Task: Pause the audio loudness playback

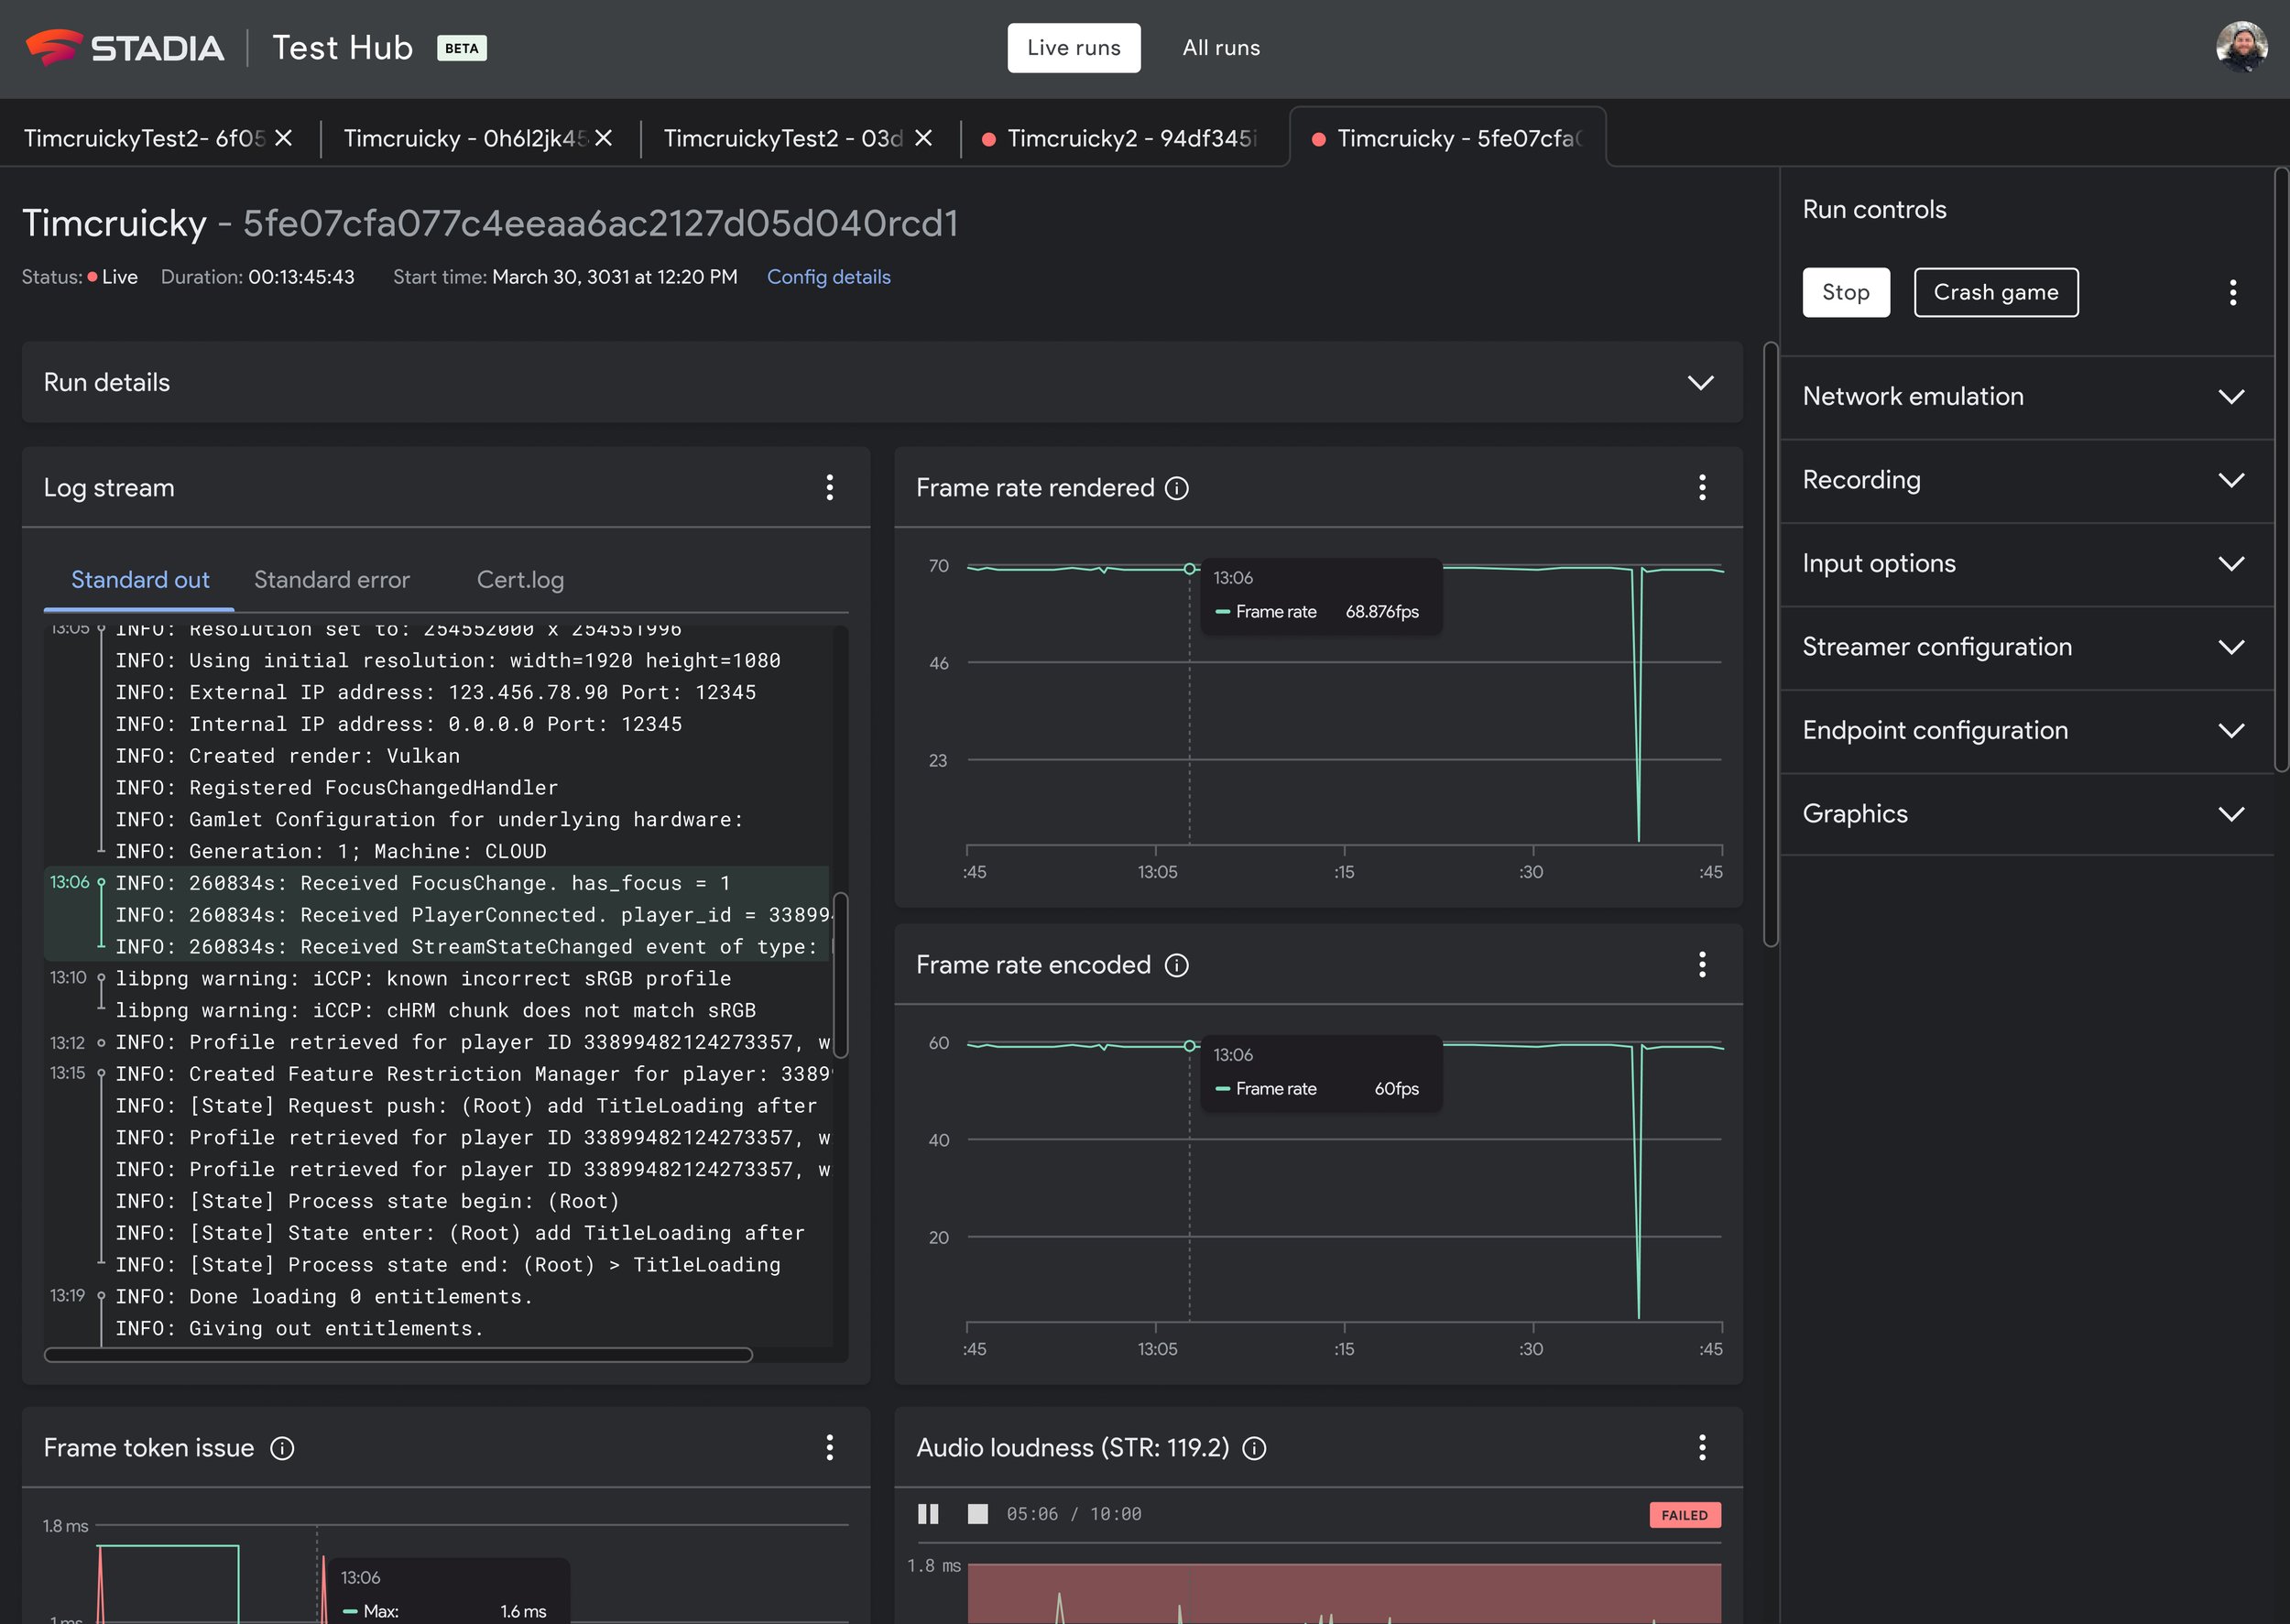Action: pos(928,1514)
